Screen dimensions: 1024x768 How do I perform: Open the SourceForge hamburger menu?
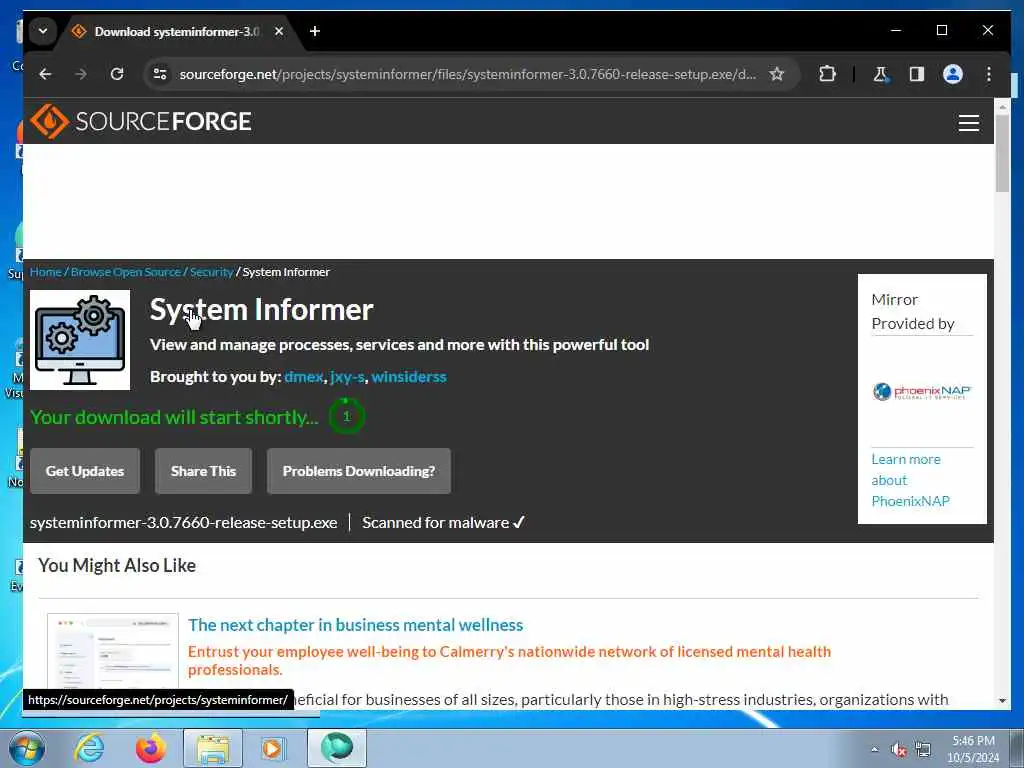point(968,123)
